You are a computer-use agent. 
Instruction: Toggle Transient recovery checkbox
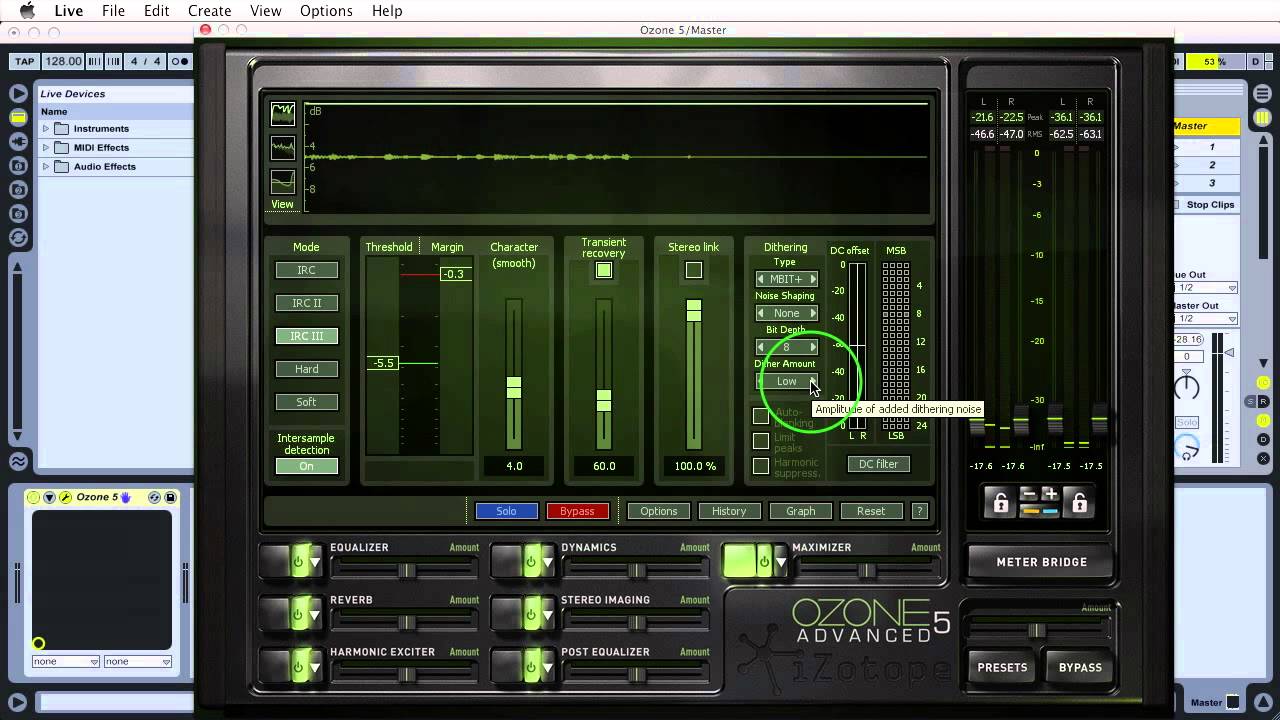(604, 270)
